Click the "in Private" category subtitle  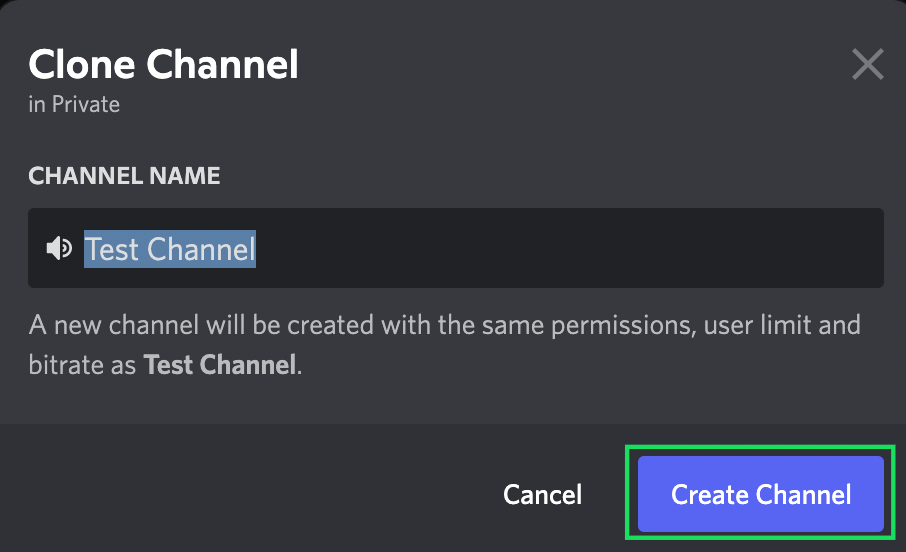click(74, 104)
